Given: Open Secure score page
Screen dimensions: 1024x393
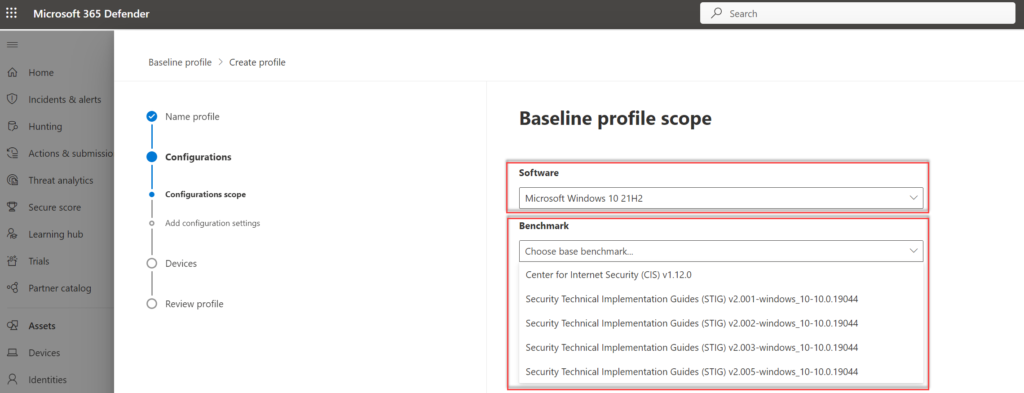Looking at the screenshot, I should click(x=55, y=208).
